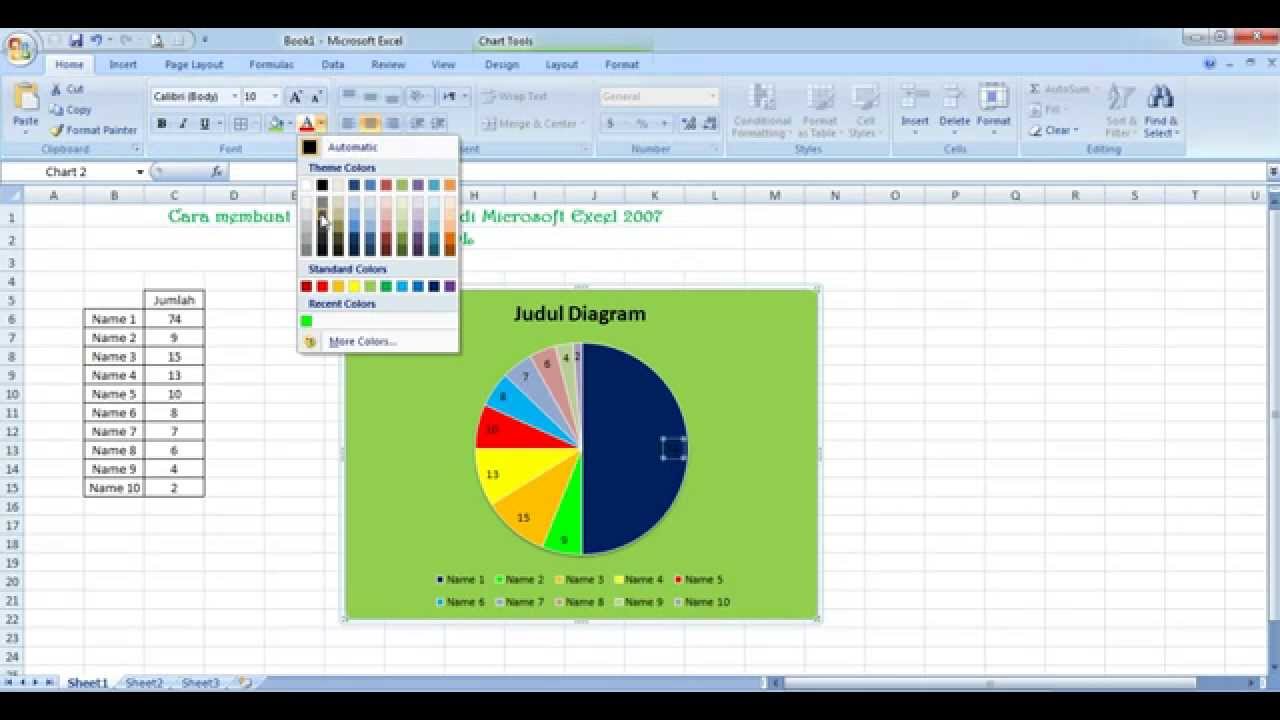
Task: Increase font size with Grow Font
Action: [296, 97]
